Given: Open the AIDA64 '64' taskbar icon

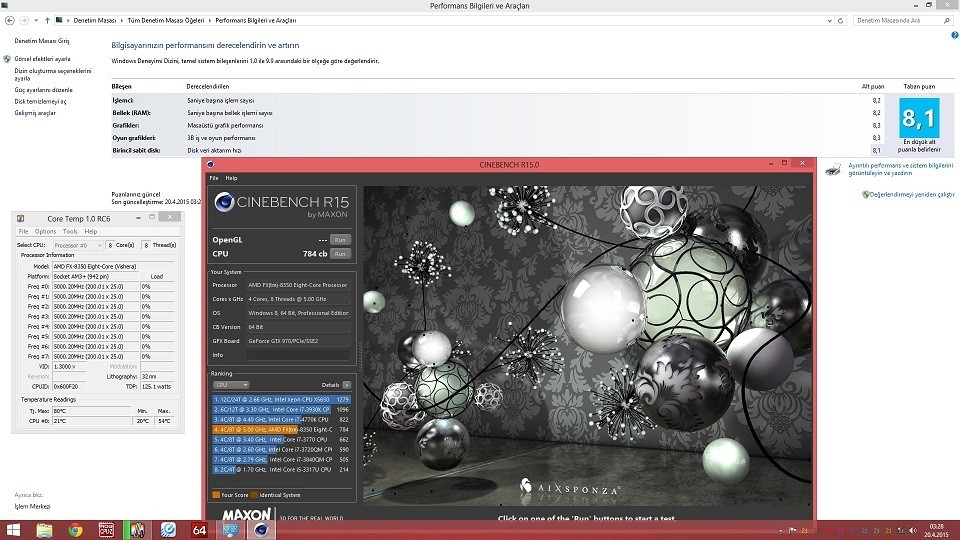Looking at the screenshot, I should point(199,530).
